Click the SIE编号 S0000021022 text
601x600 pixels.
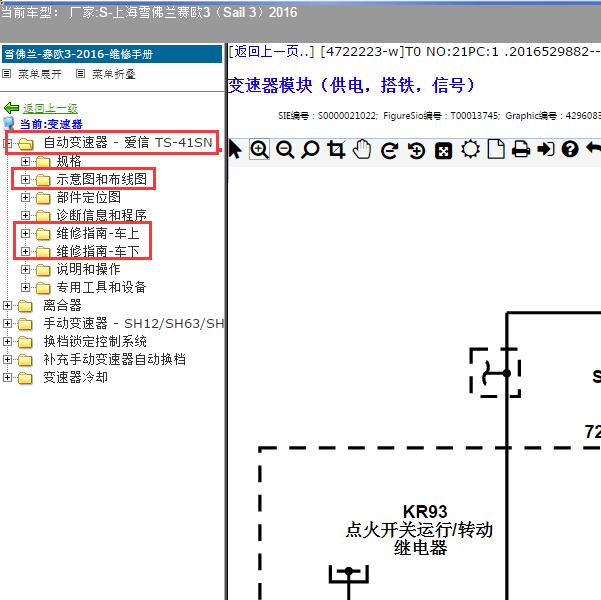point(328,116)
